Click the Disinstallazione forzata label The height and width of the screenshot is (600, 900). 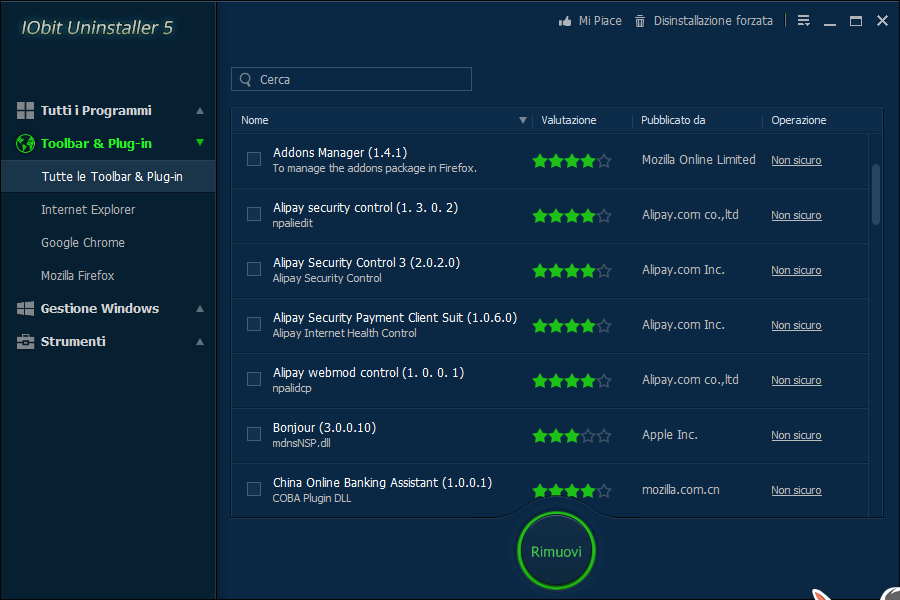click(x=713, y=21)
